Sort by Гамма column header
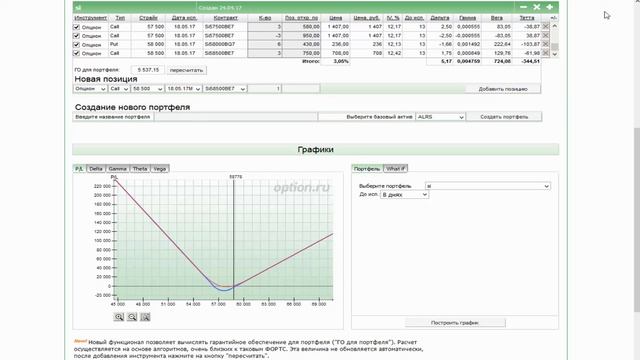 pos(467,18)
